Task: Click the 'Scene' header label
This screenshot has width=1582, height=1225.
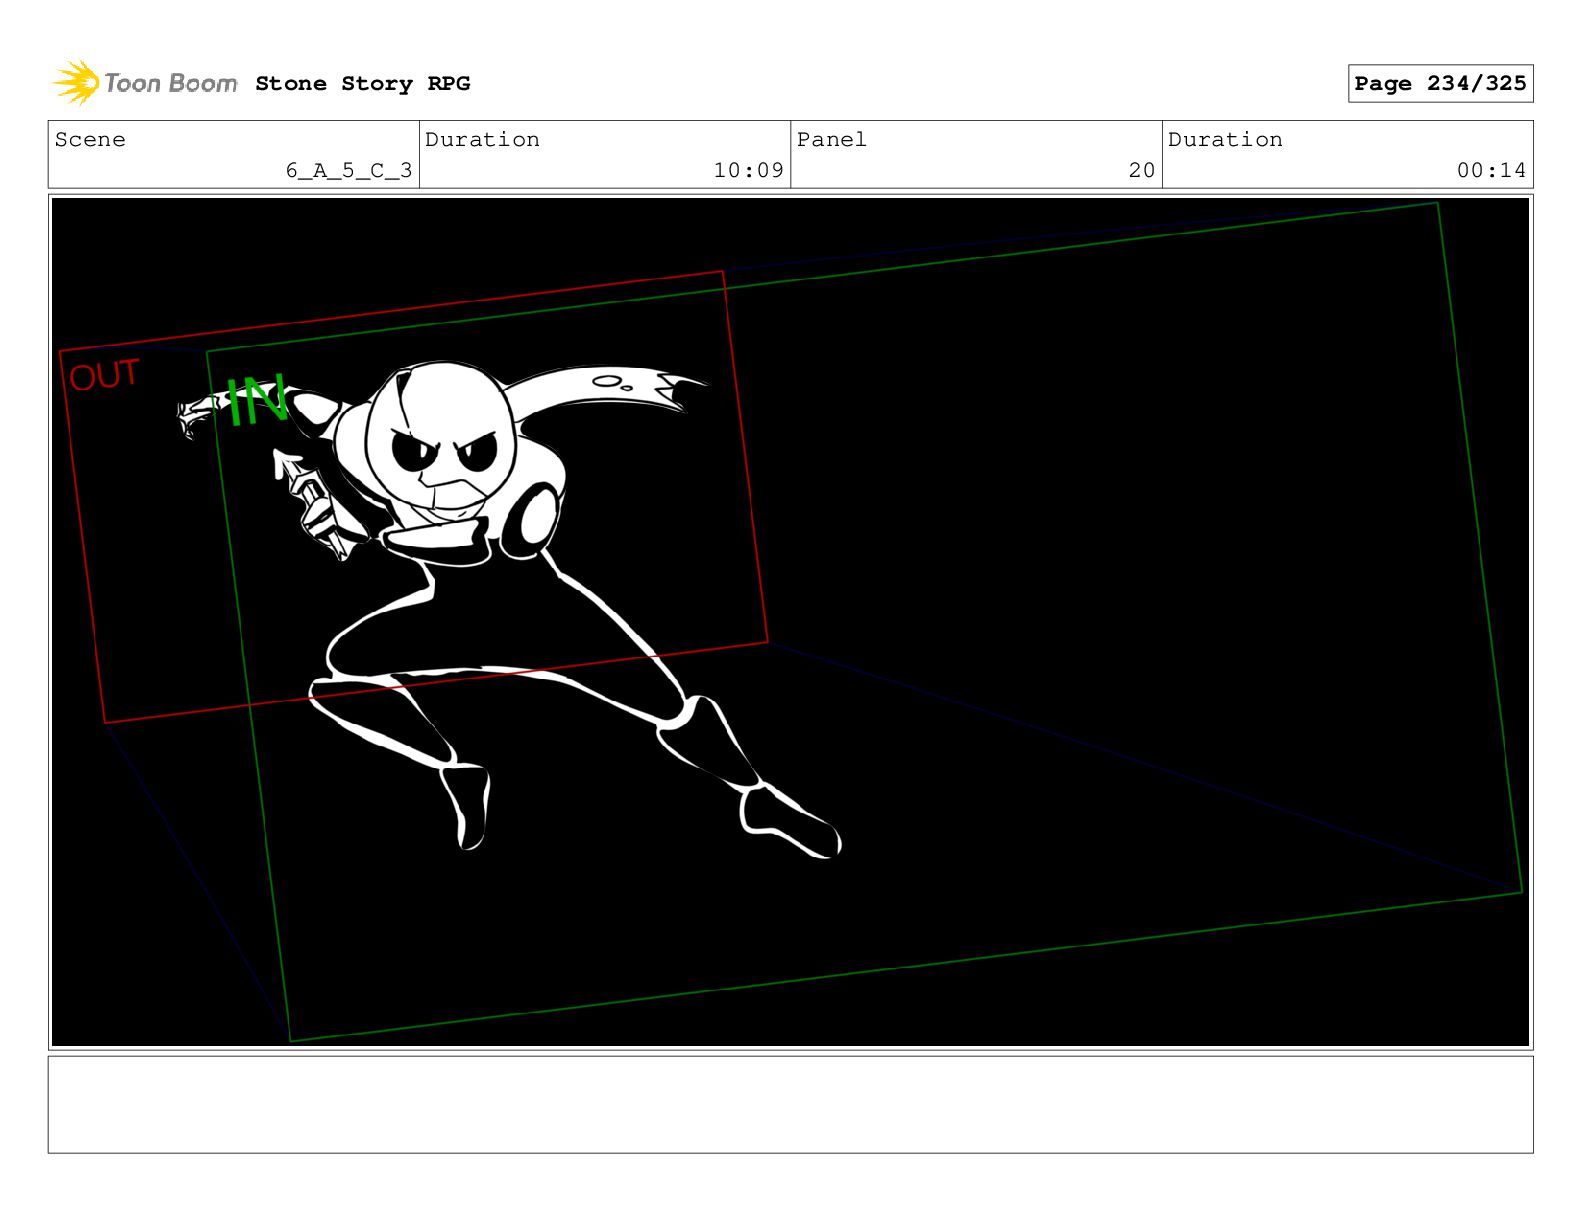Action: click(90, 139)
